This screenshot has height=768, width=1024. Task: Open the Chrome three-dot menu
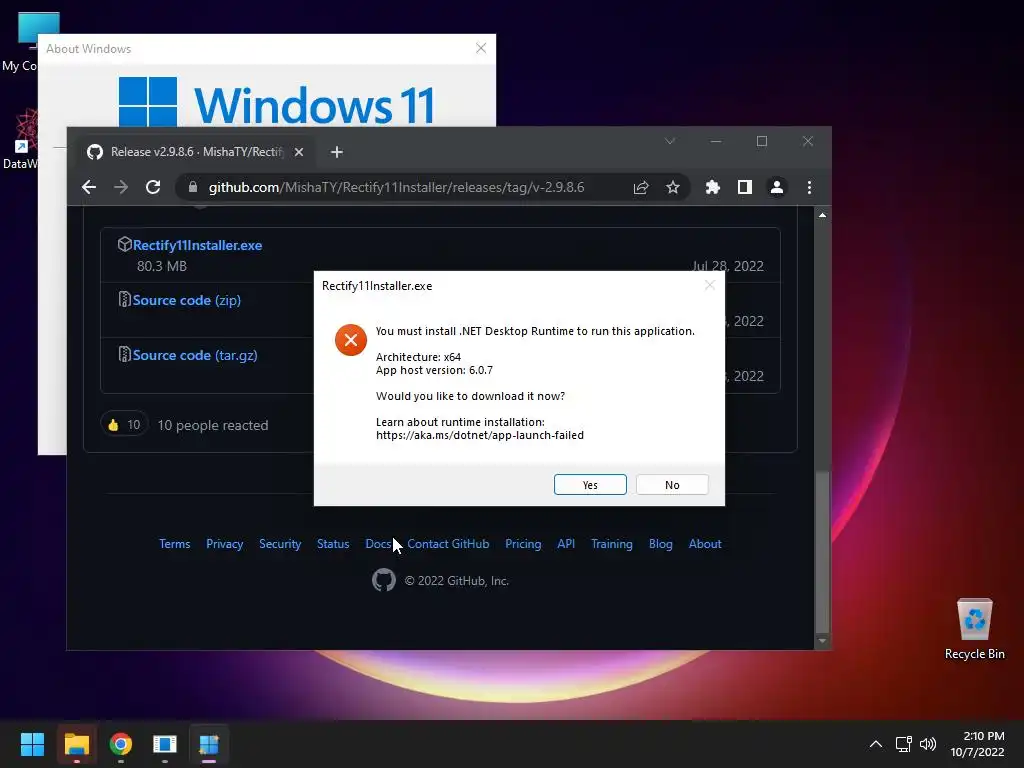pos(809,187)
